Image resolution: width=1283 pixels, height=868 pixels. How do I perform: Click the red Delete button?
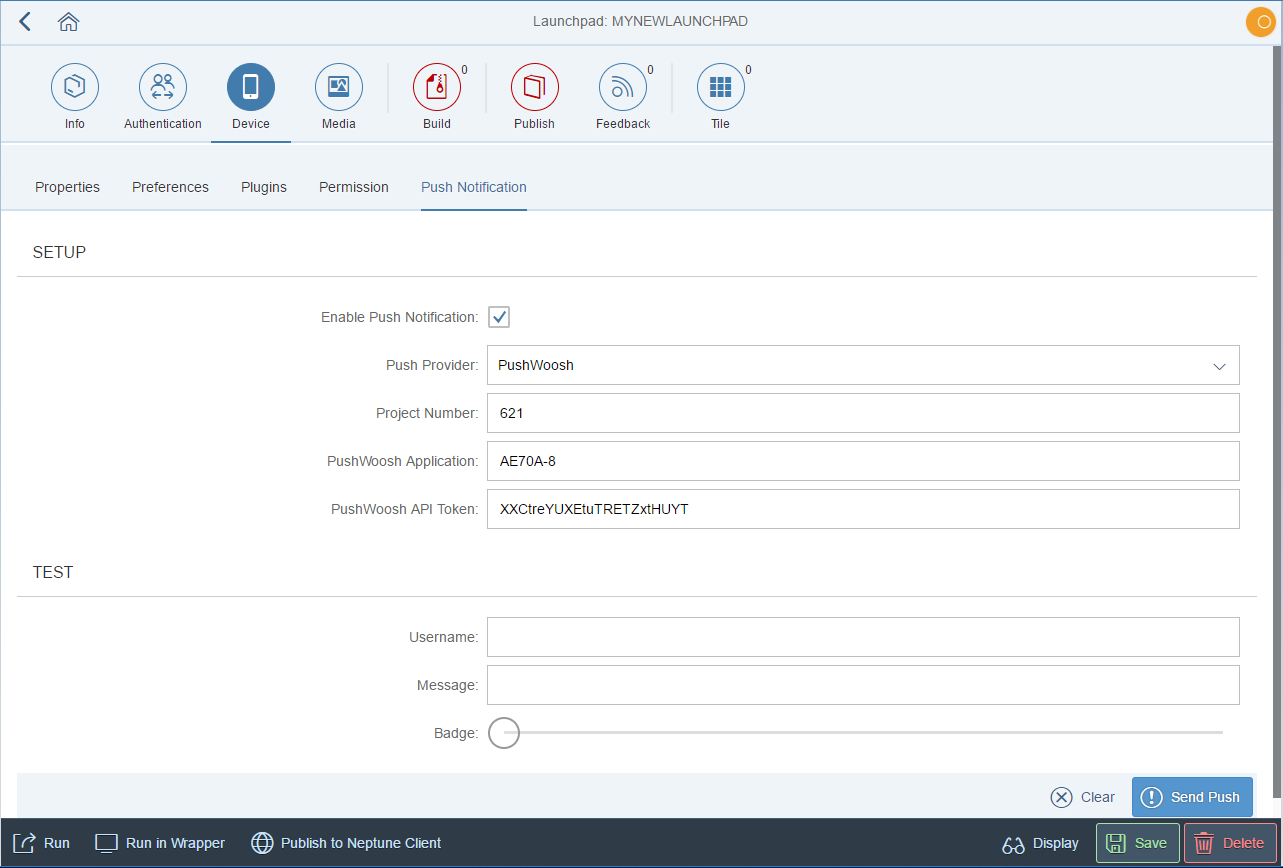click(1230, 843)
